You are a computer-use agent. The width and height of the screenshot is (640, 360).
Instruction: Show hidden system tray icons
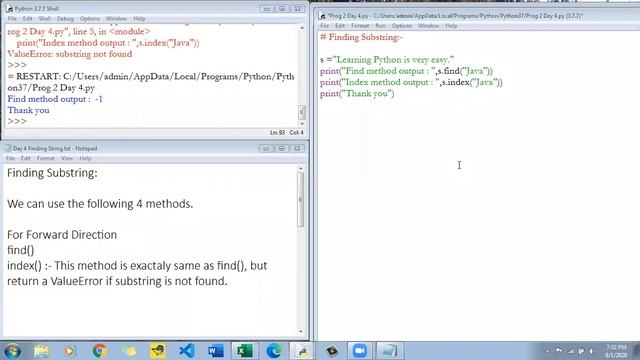[x=547, y=351]
